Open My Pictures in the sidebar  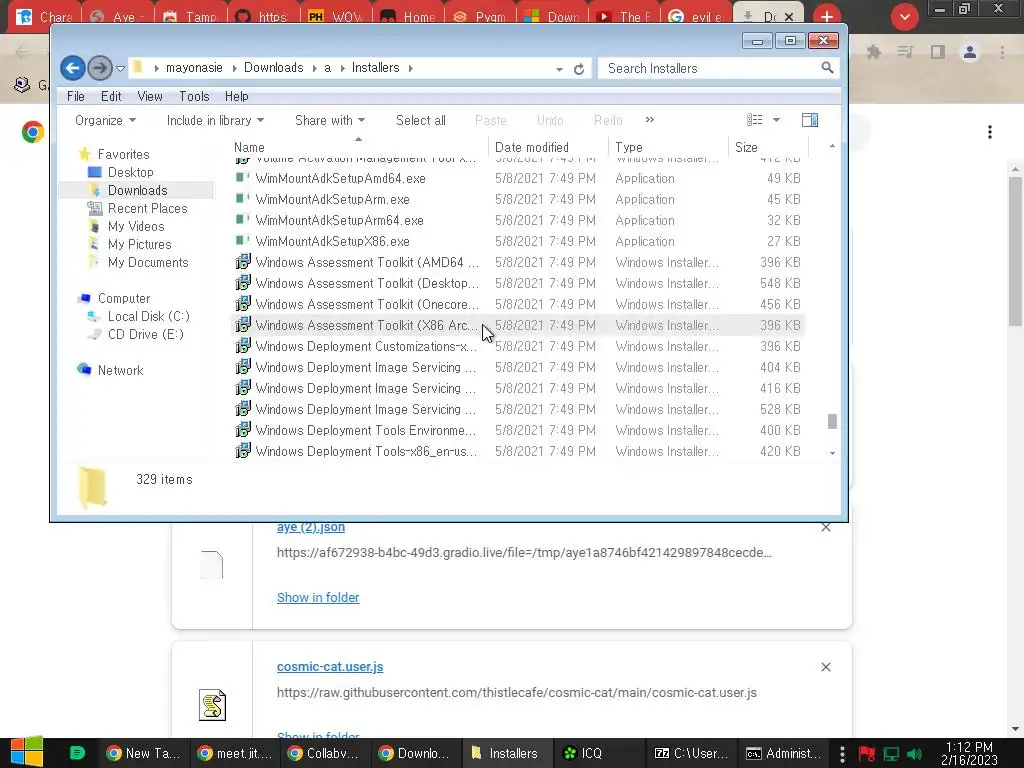pos(139,244)
